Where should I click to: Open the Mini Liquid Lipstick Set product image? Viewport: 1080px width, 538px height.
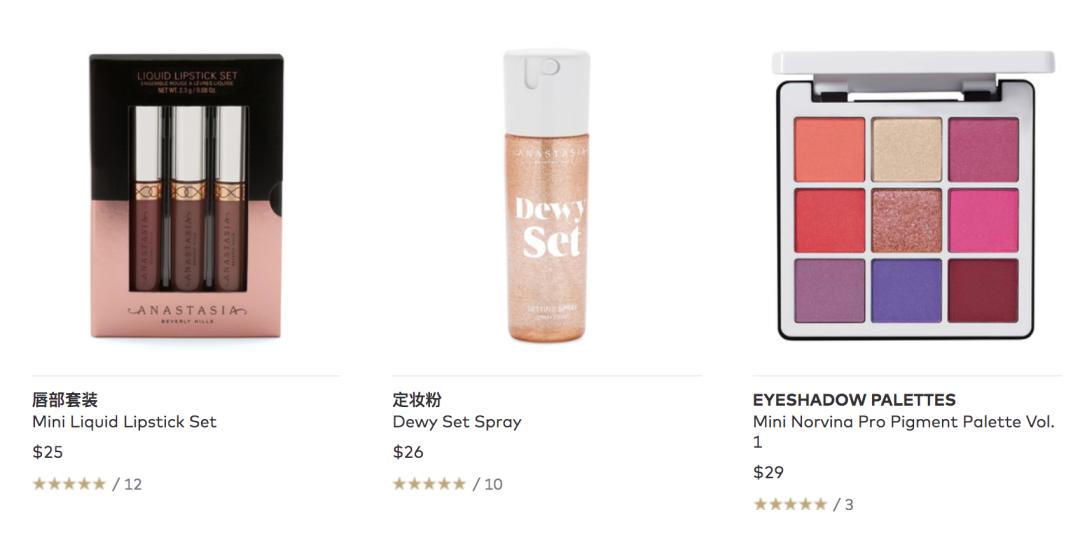[x=186, y=196]
